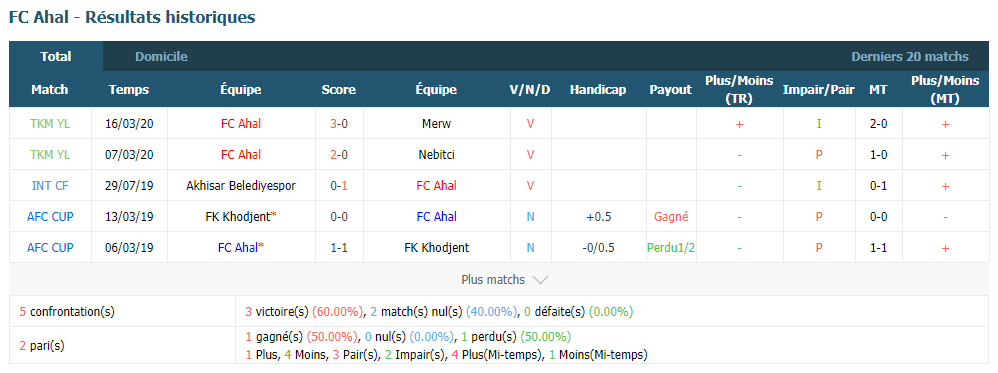Click the AFC CUP link dated 06/03/19
Screen dimensions: 998x373
[x=50, y=248]
